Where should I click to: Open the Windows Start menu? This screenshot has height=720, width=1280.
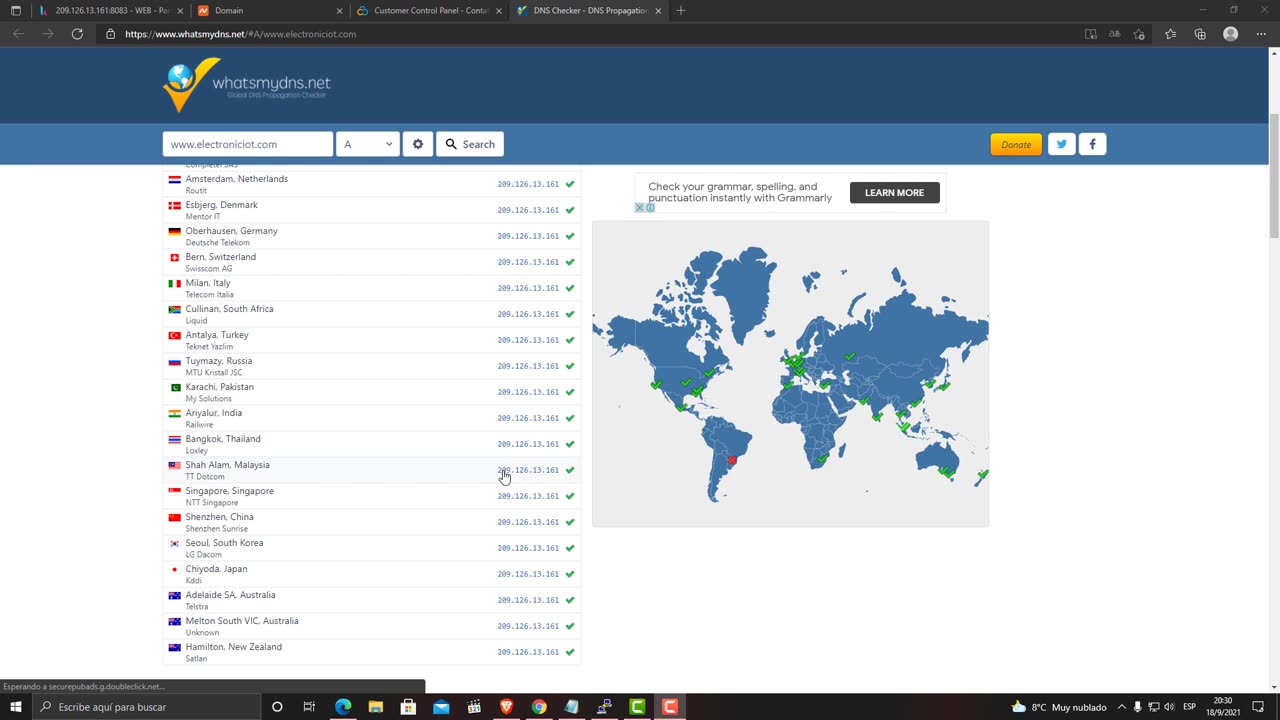click(x=15, y=707)
